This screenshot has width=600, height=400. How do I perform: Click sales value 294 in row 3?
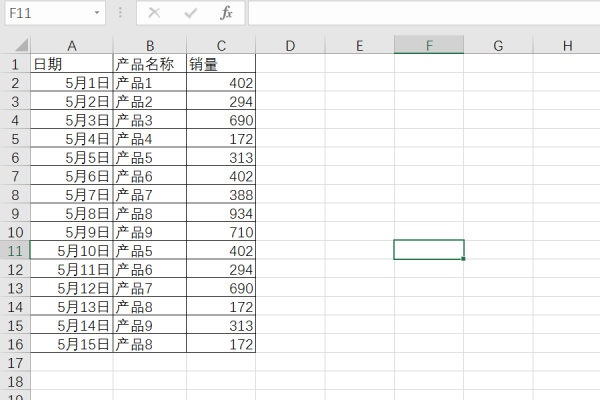221,101
